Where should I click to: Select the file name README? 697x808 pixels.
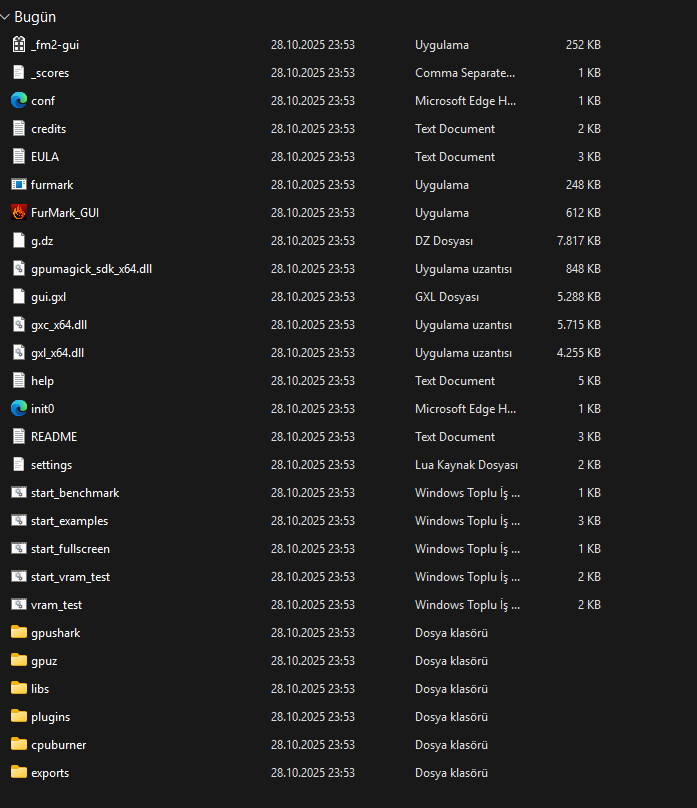(x=54, y=436)
